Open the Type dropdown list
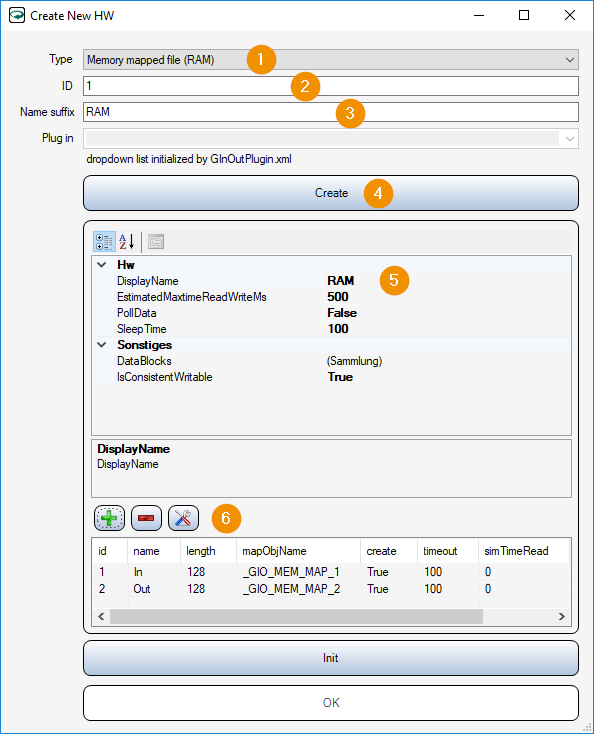 pyautogui.click(x=569, y=60)
